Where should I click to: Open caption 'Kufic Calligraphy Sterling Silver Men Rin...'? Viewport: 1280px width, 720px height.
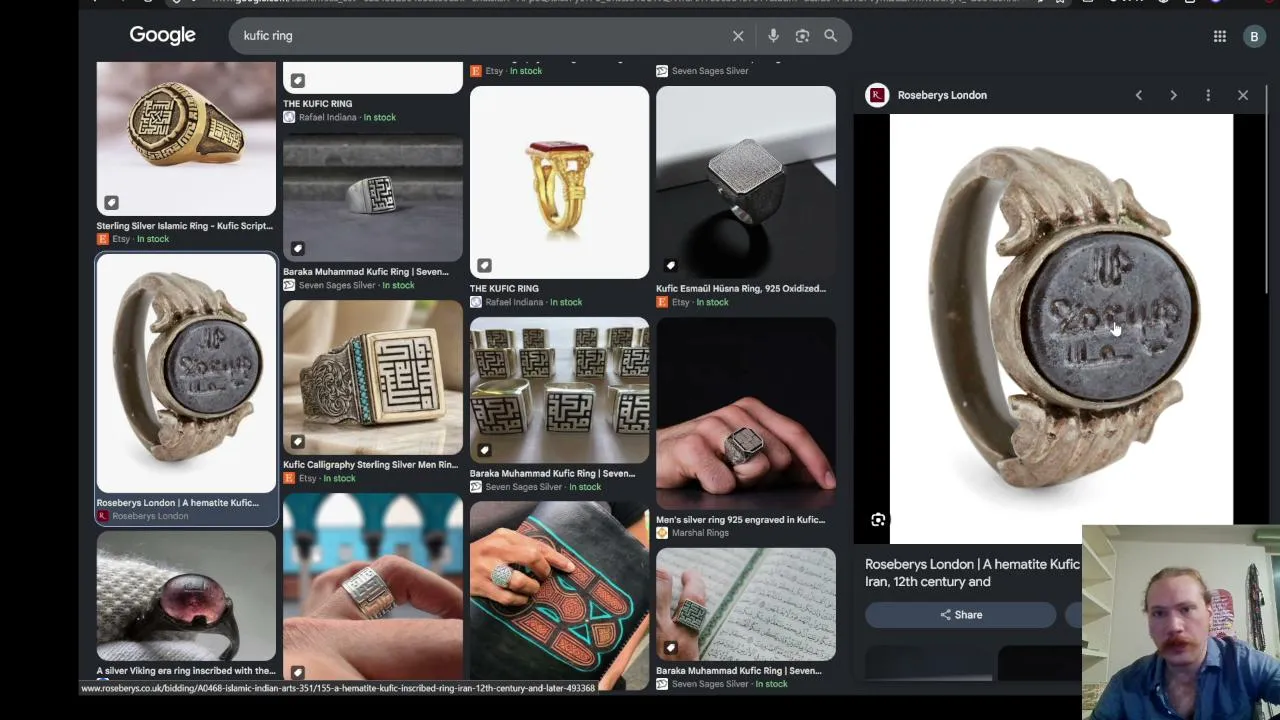tap(370, 465)
